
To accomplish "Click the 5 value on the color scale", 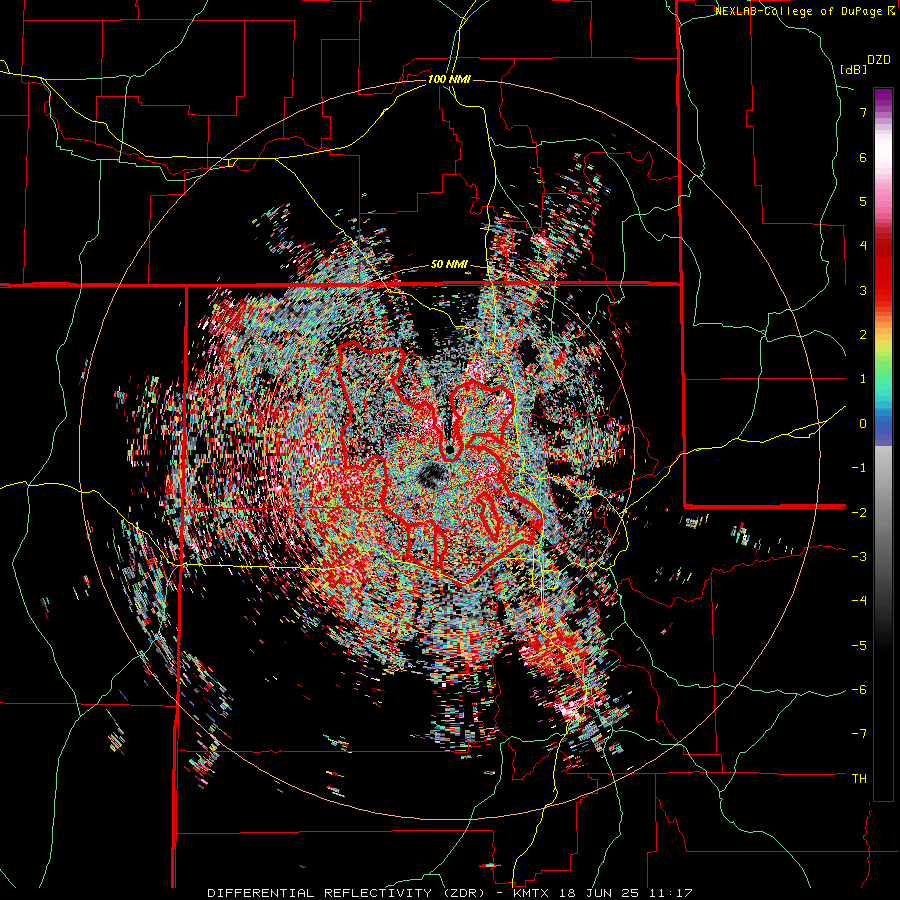I will coord(863,201).
